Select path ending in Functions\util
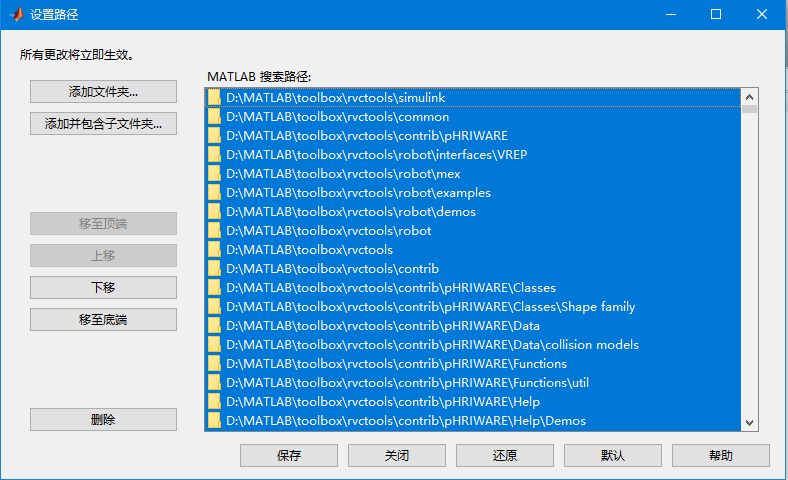The width and height of the screenshot is (788, 480). 473,382
